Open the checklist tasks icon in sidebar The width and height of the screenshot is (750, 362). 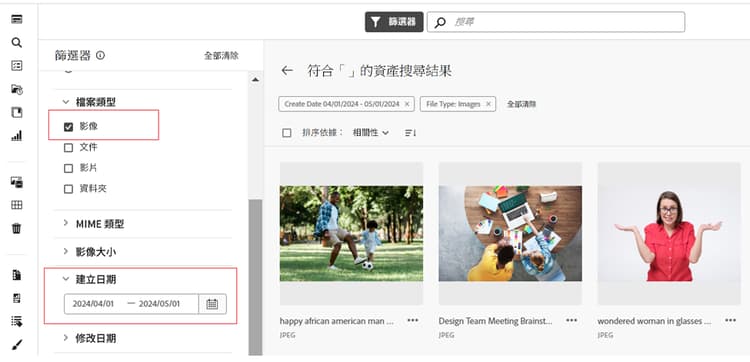click(17, 66)
